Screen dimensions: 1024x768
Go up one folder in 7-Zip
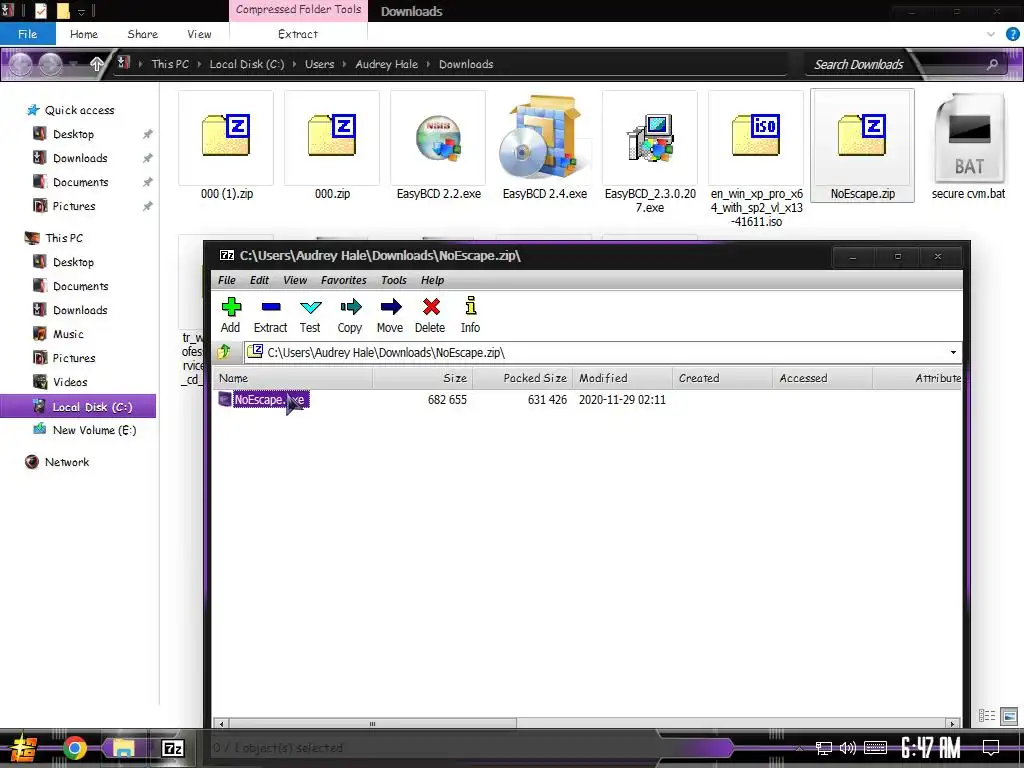[x=224, y=352]
